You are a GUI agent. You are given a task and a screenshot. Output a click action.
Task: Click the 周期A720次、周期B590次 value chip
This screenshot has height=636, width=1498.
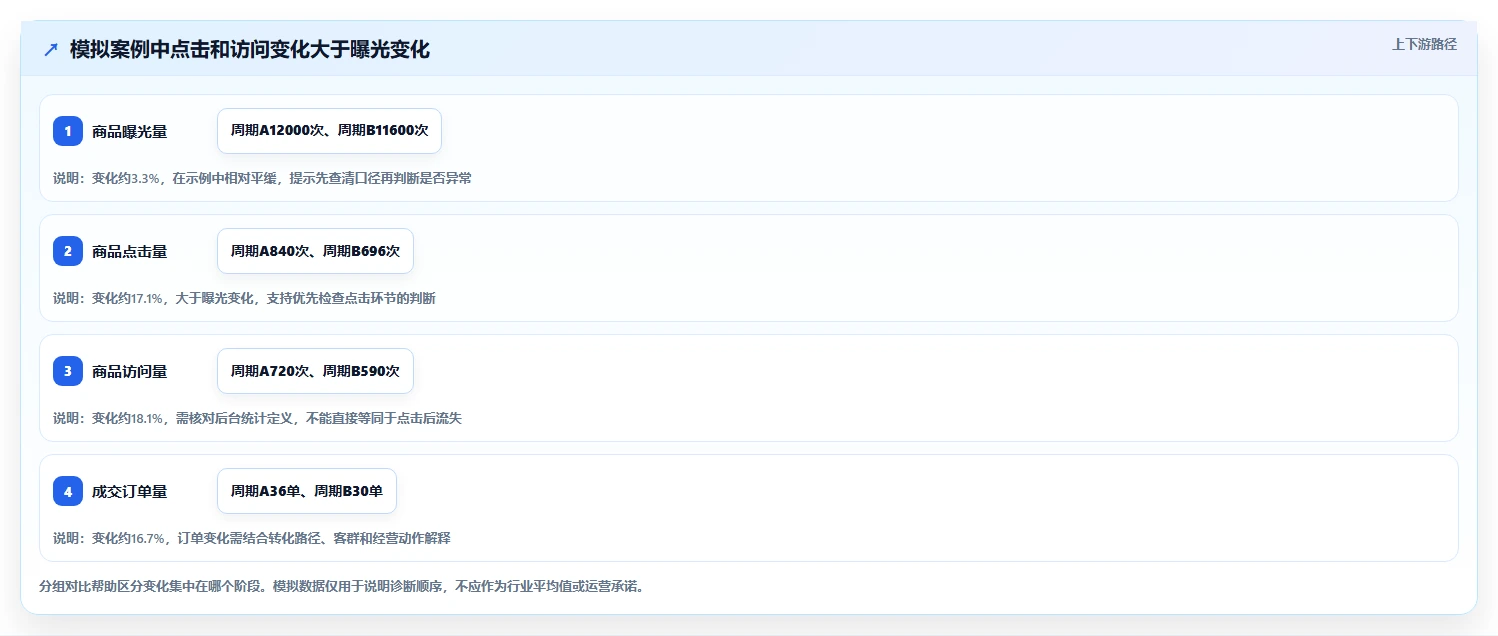coord(315,371)
